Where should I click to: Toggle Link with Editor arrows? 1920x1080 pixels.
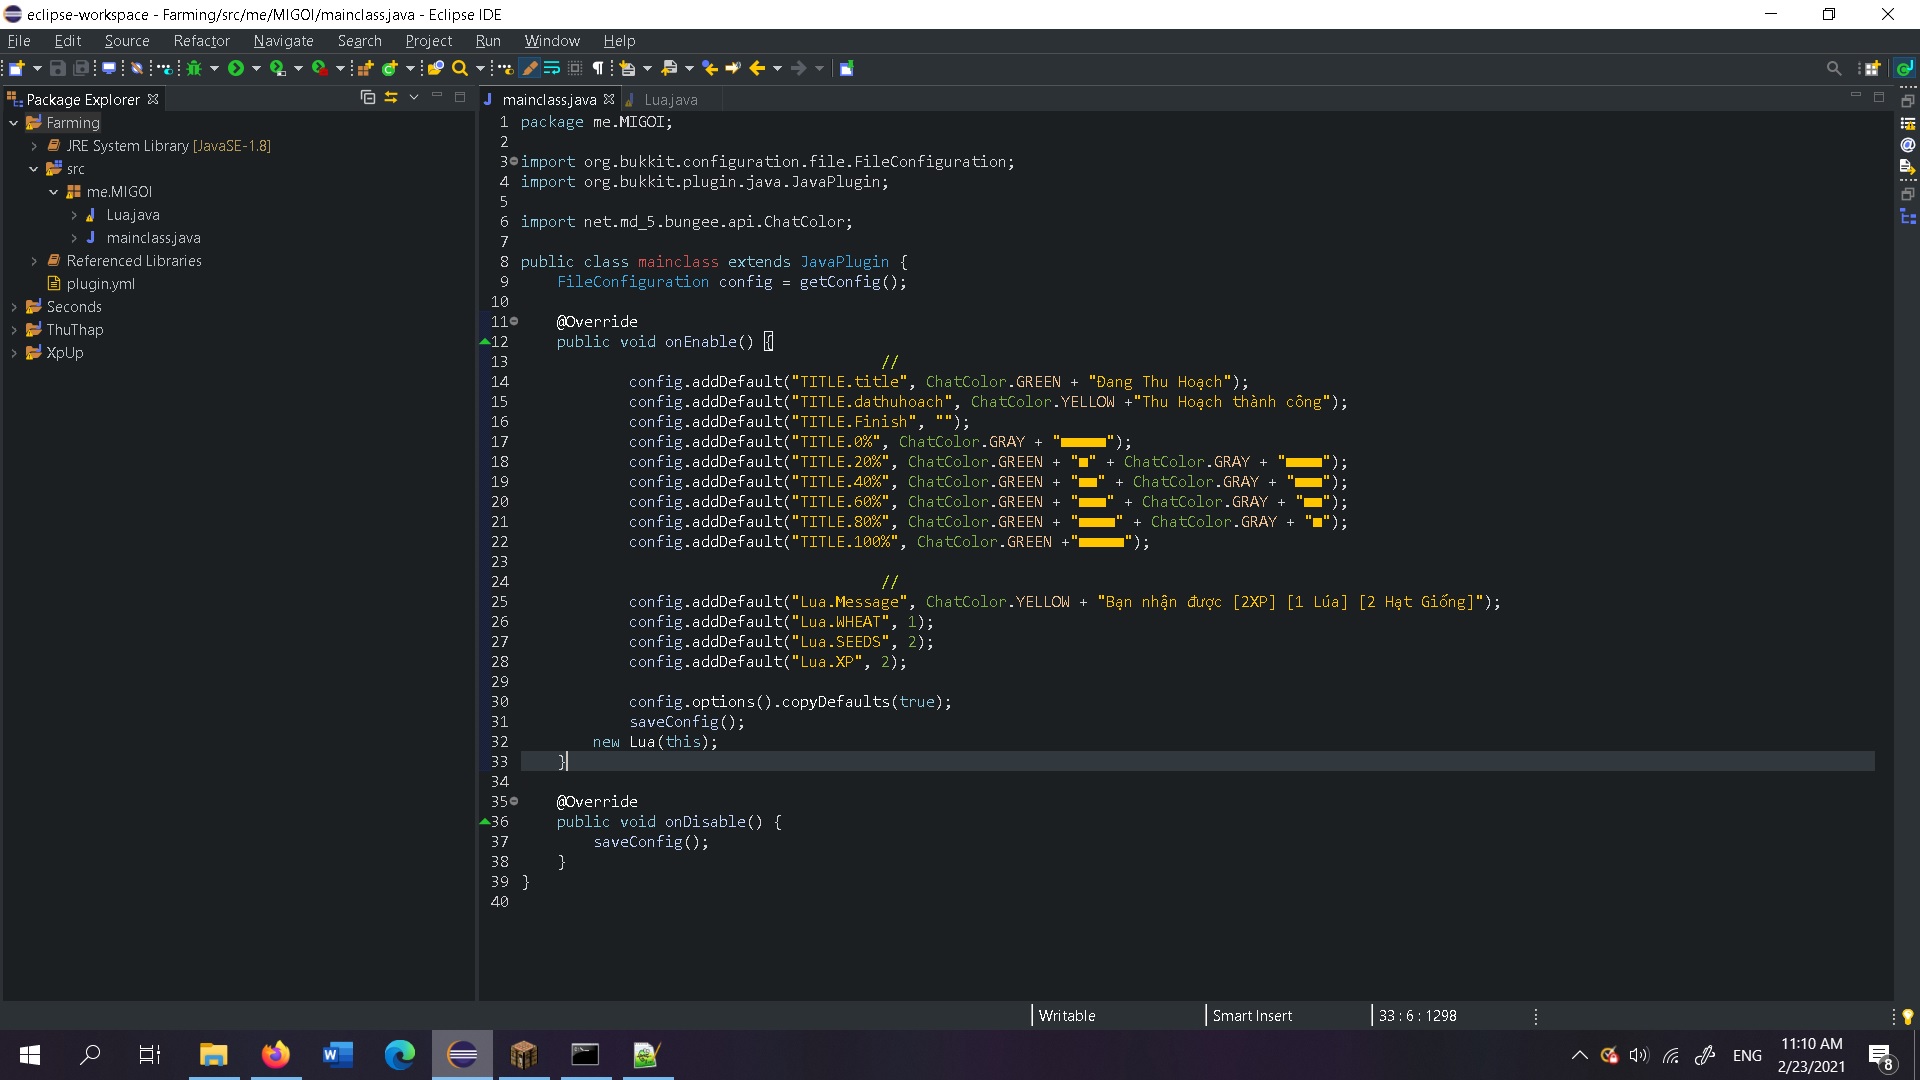[x=391, y=97]
